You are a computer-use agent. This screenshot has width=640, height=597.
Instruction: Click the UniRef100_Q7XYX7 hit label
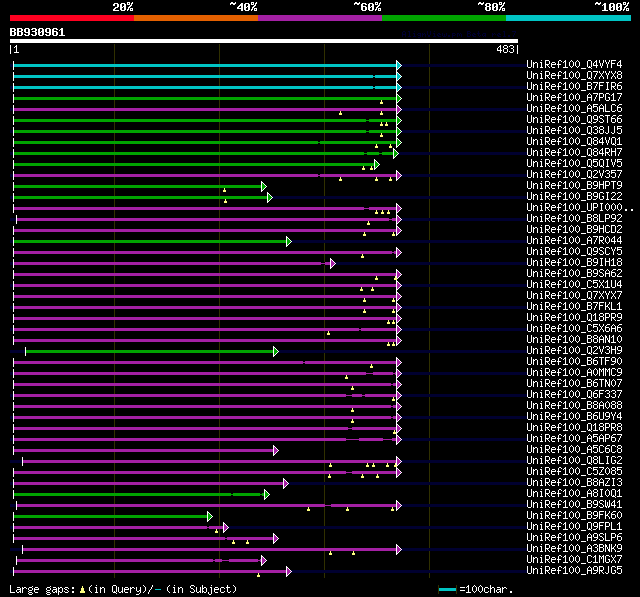pos(574,296)
